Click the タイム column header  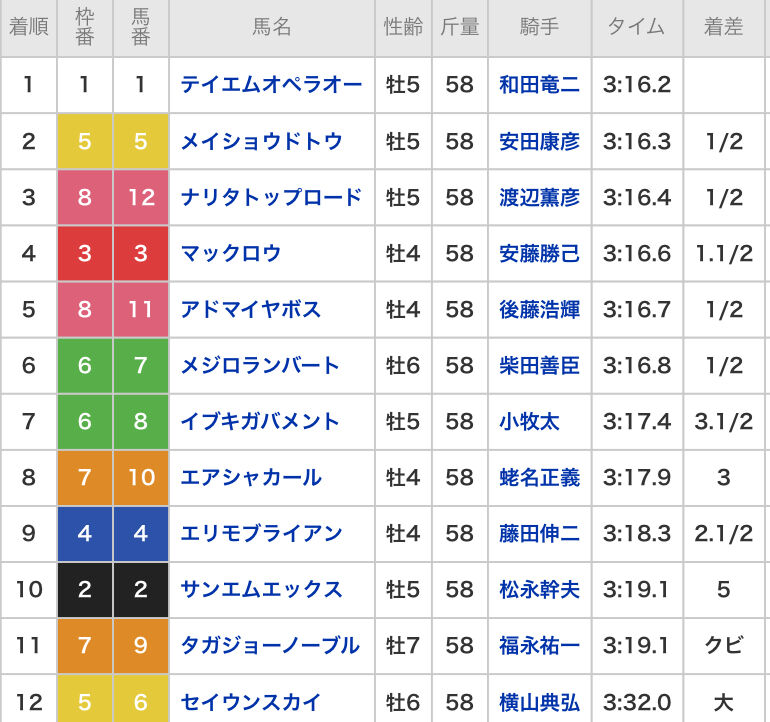click(637, 28)
